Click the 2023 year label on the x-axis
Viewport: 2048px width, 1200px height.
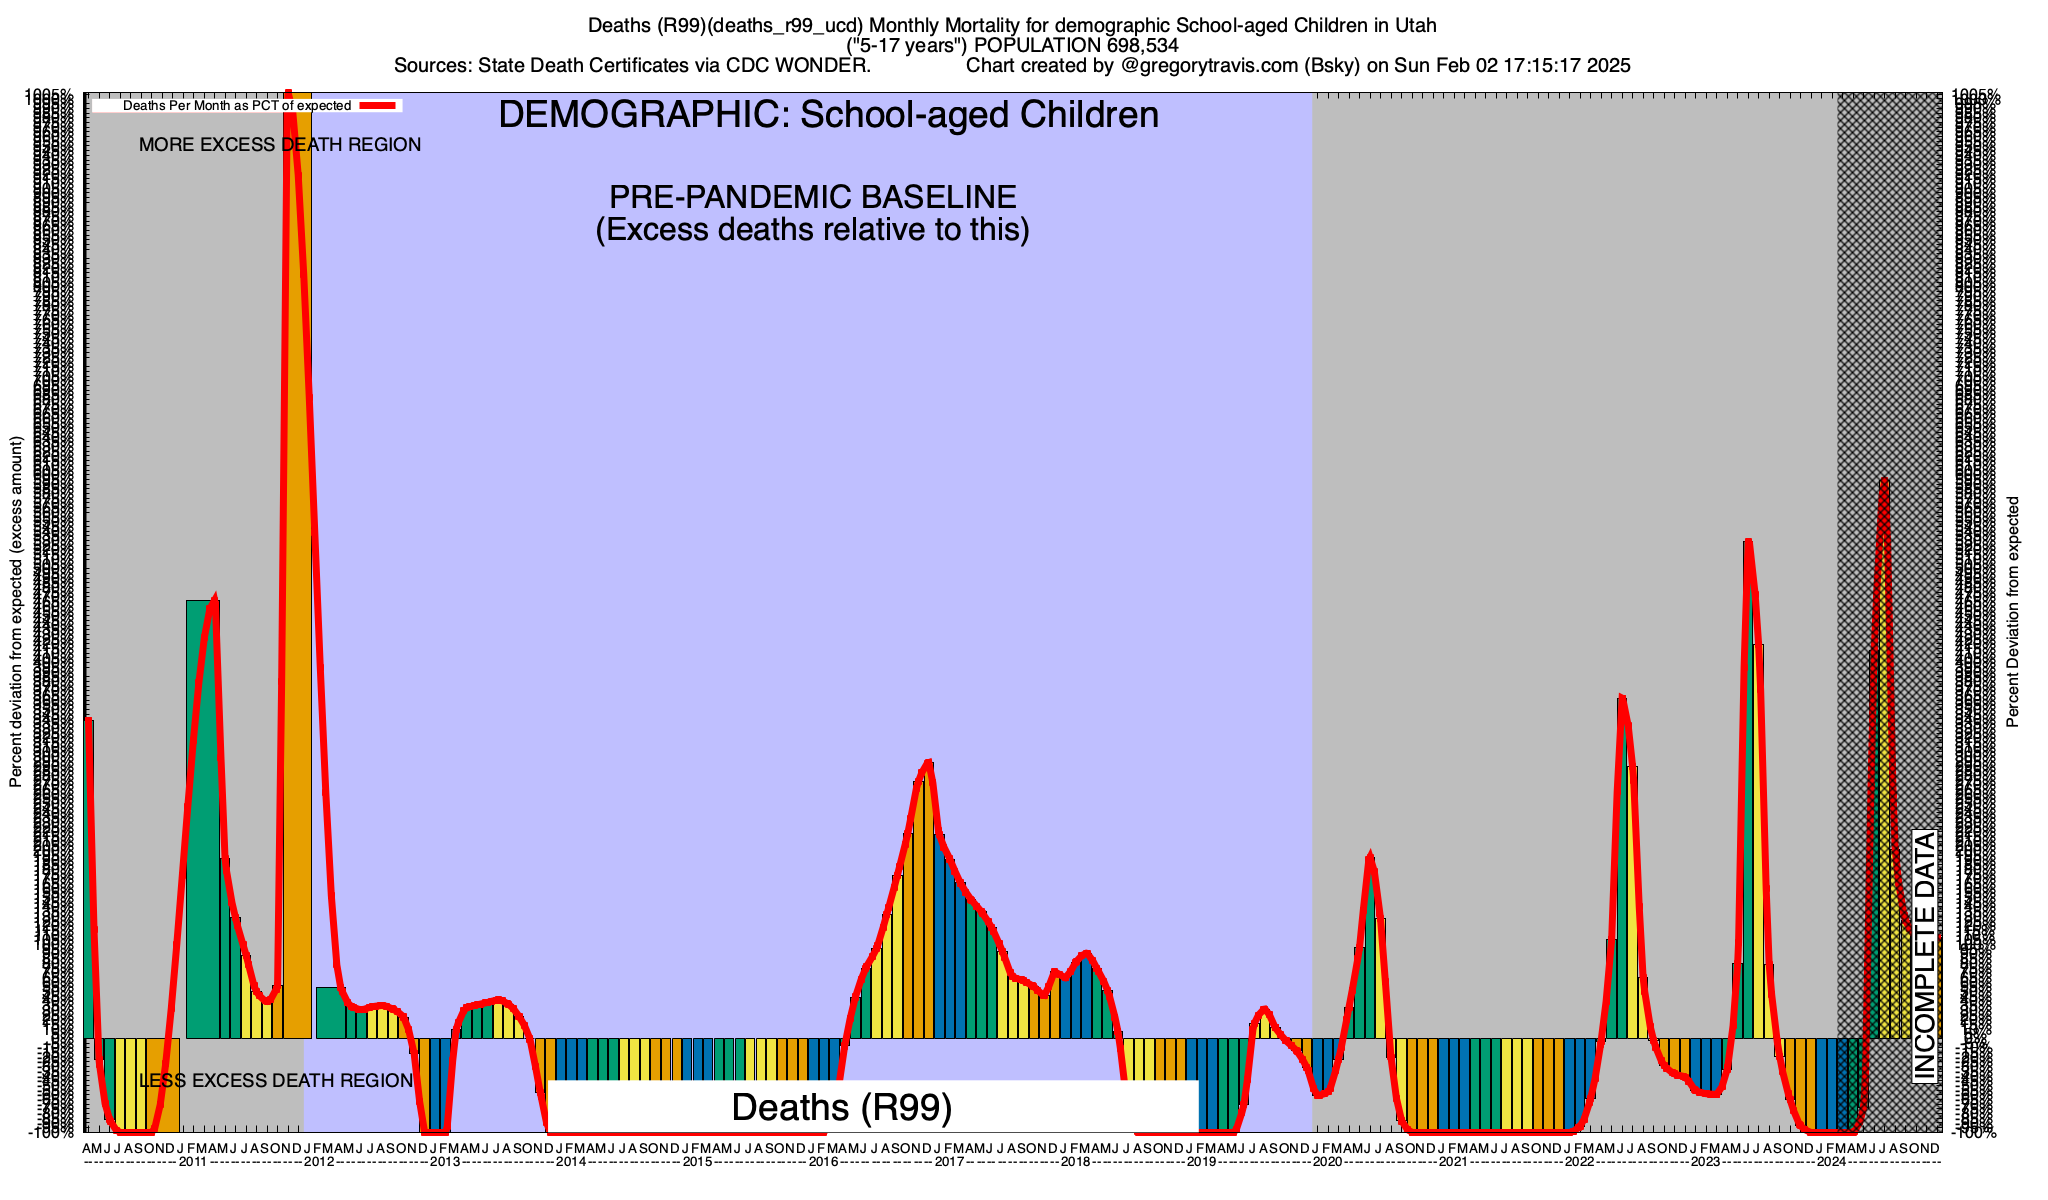click(x=1705, y=1162)
